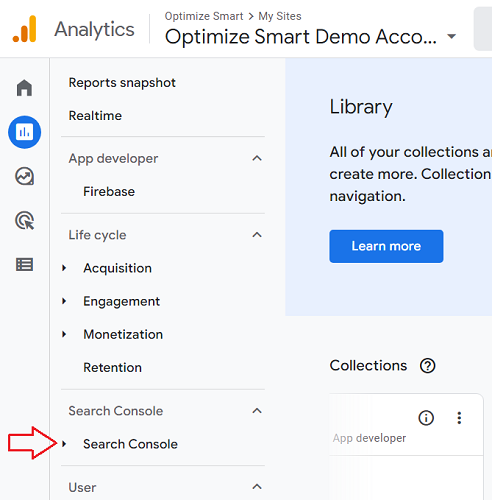Collapse the Life cycle section chevron
Image resolution: width=492 pixels, height=500 pixels.
(257, 235)
